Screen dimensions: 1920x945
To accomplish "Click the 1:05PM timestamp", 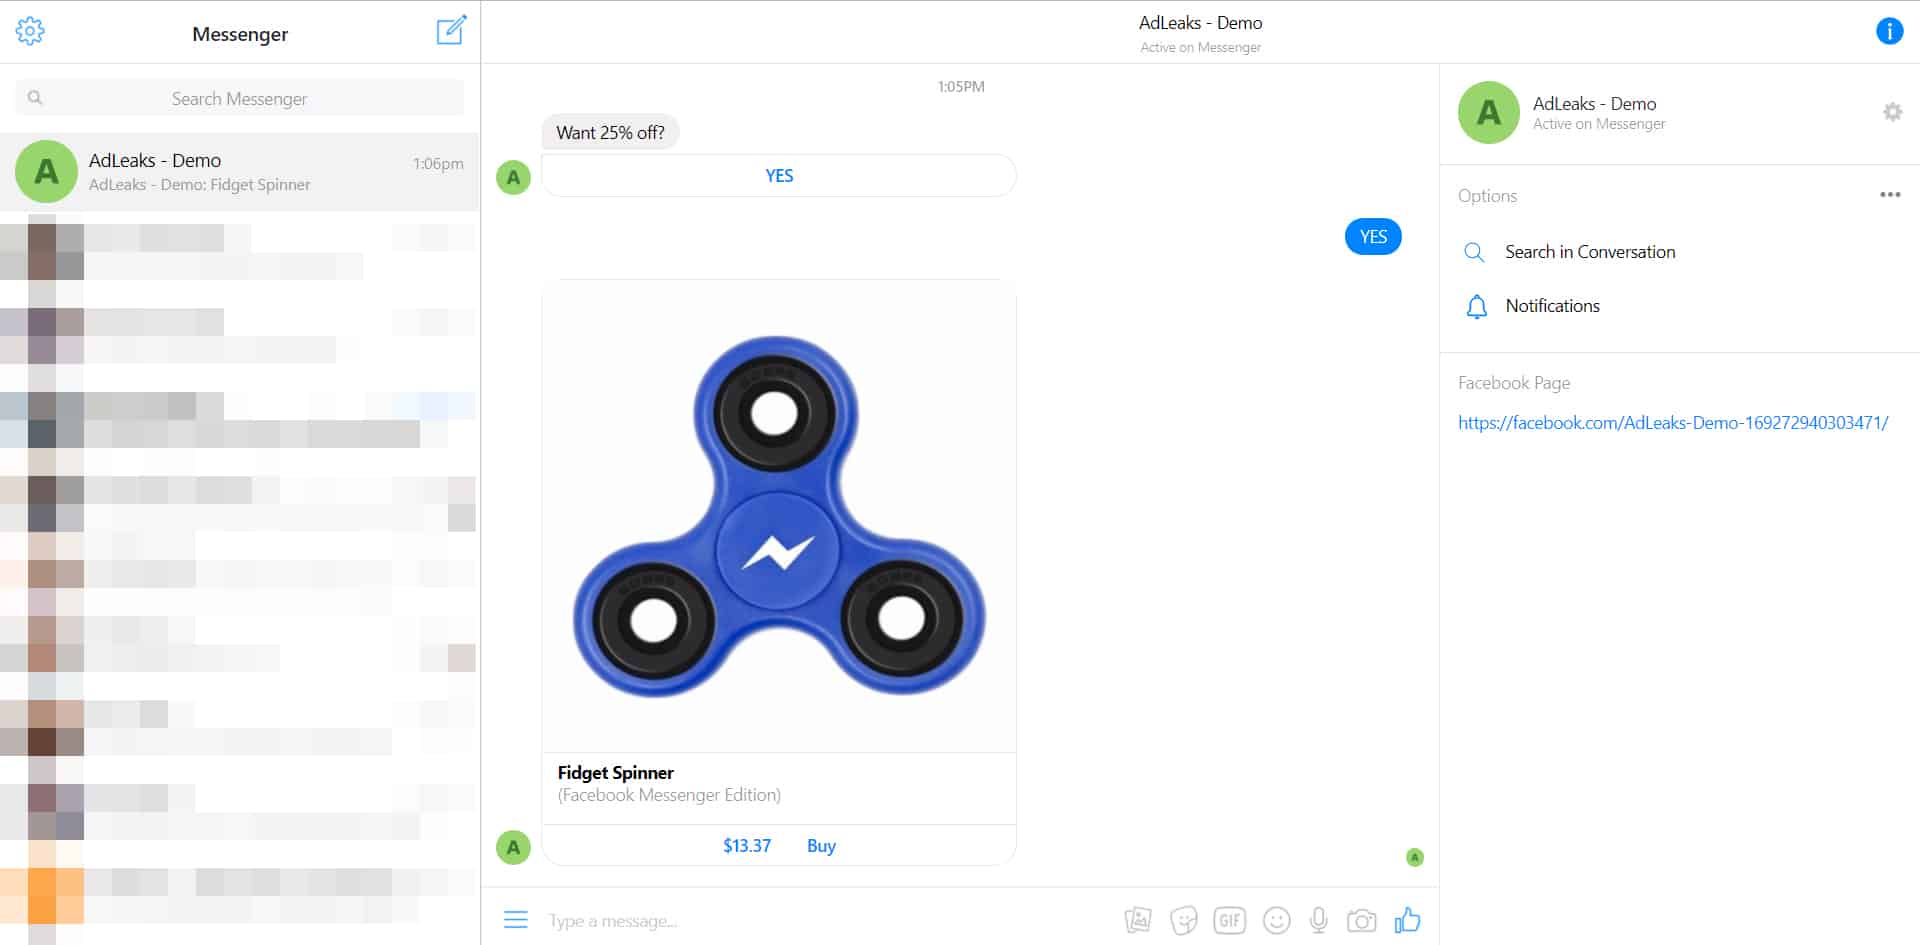I will [960, 87].
